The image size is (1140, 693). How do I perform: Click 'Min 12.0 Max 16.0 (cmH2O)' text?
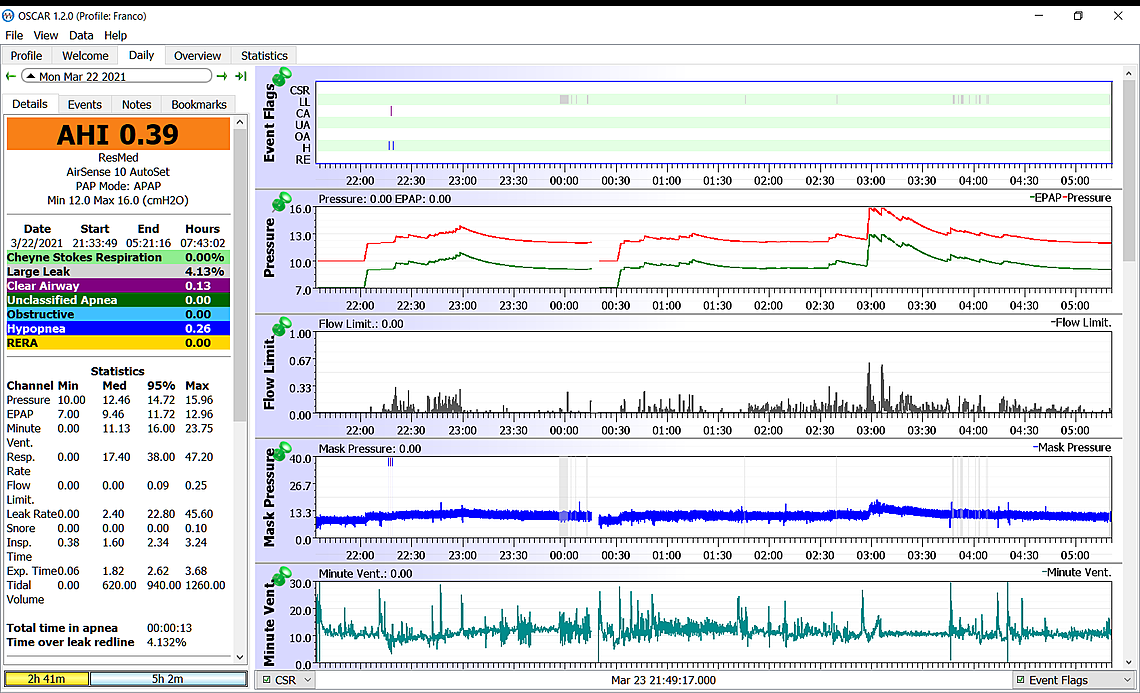(x=118, y=201)
